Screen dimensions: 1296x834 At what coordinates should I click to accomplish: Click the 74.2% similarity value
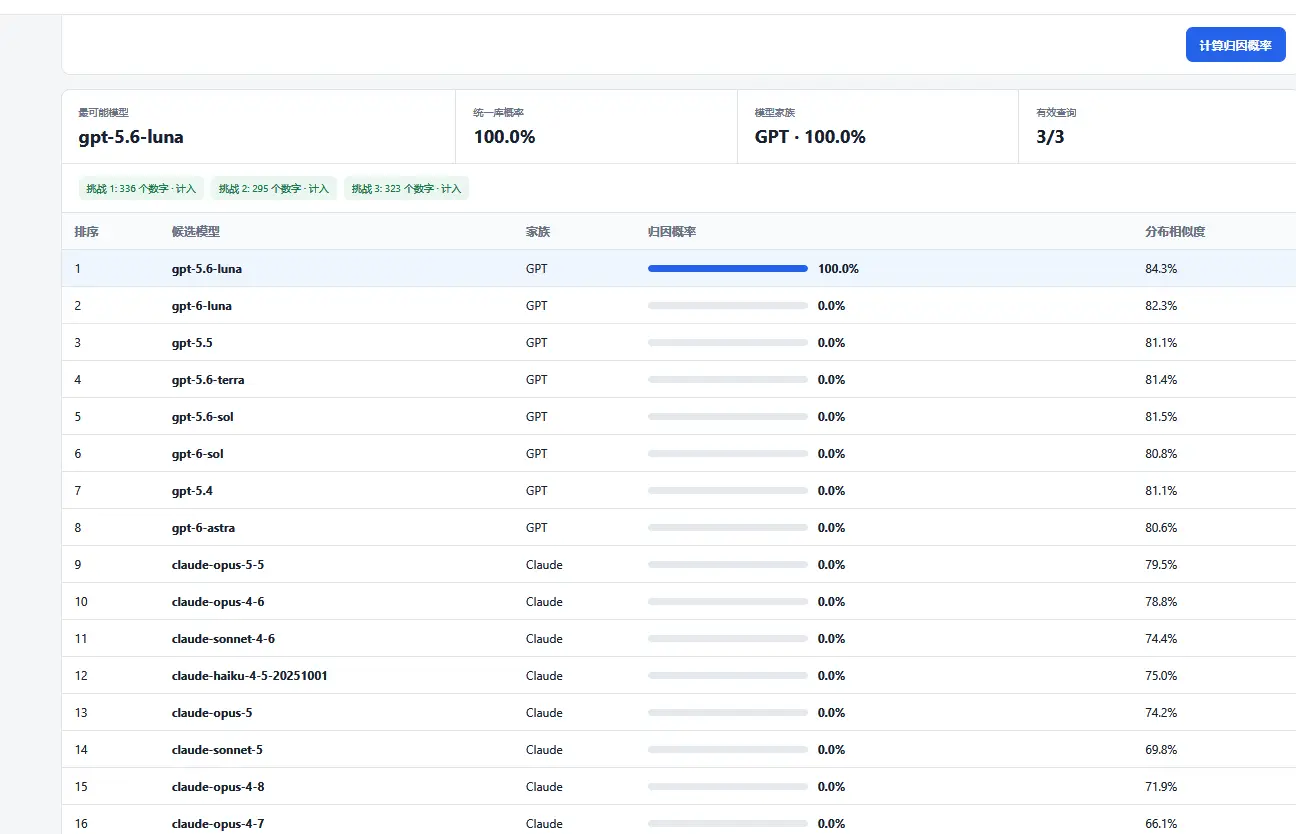pyautogui.click(x=1161, y=712)
